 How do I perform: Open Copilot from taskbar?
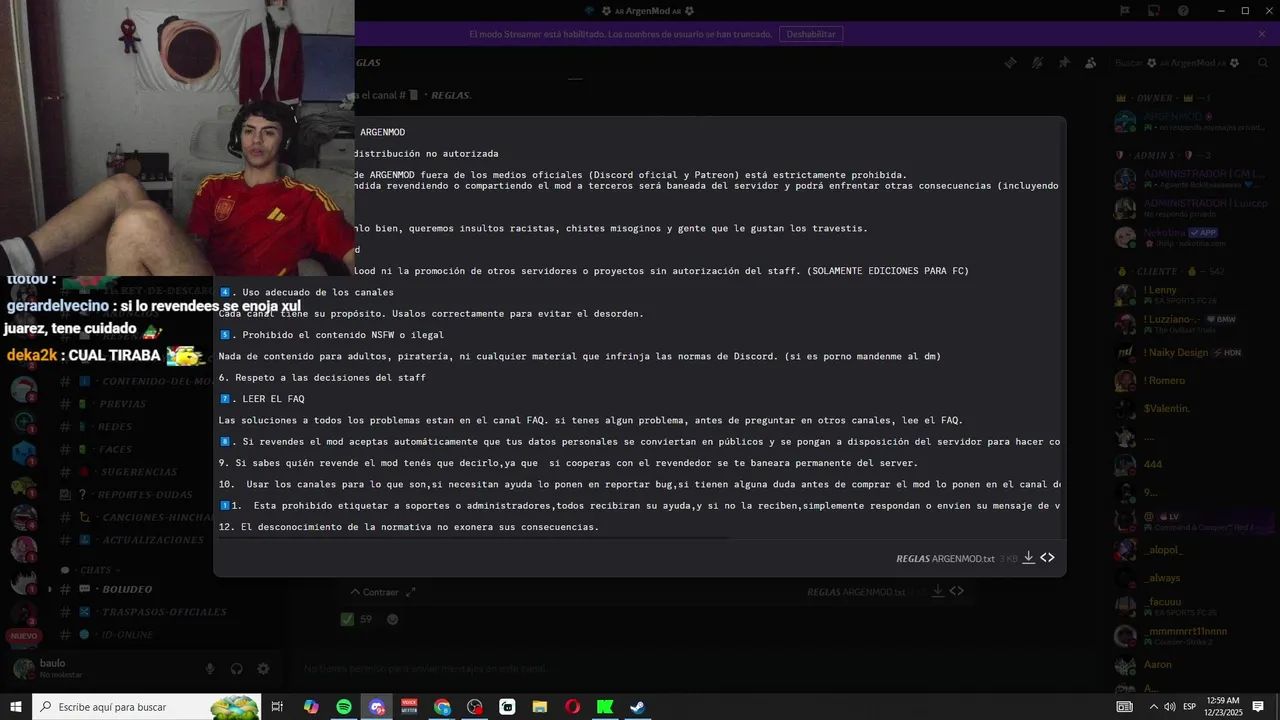click(x=311, y=707)
